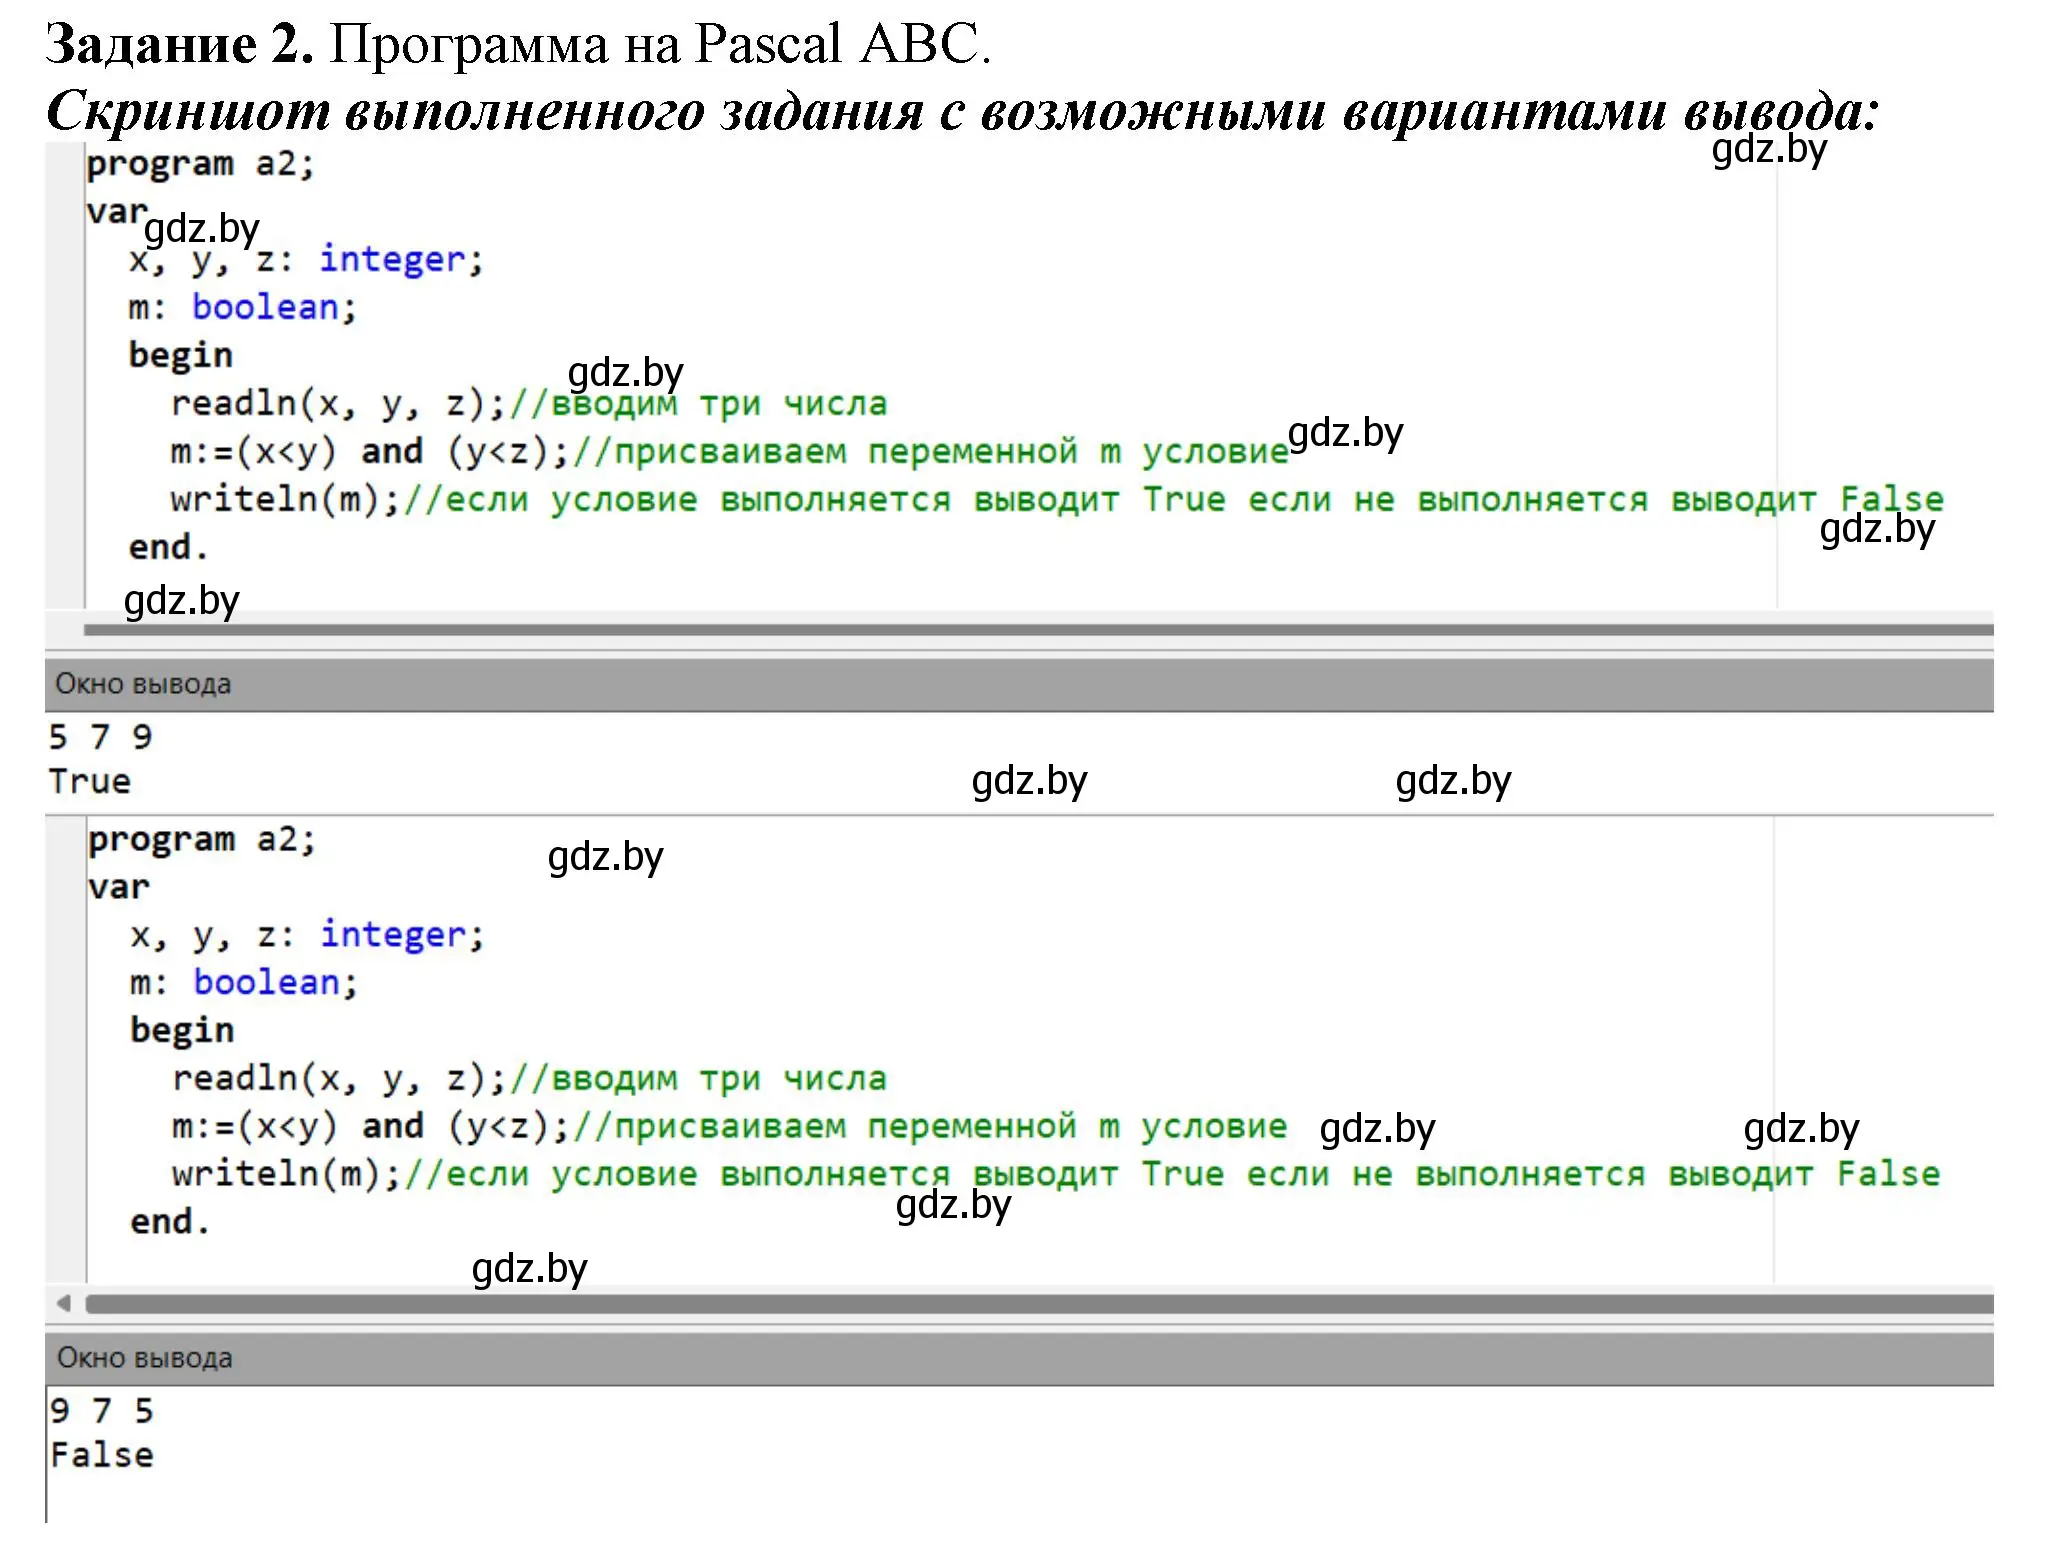
Task: Click 'm:=(x<y) and (y<z);' in upper editor
Action: point(370,452)
